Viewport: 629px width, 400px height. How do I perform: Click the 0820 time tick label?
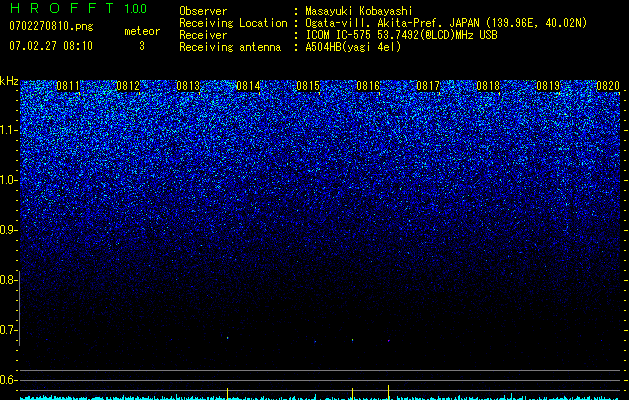tap(608, 86)
